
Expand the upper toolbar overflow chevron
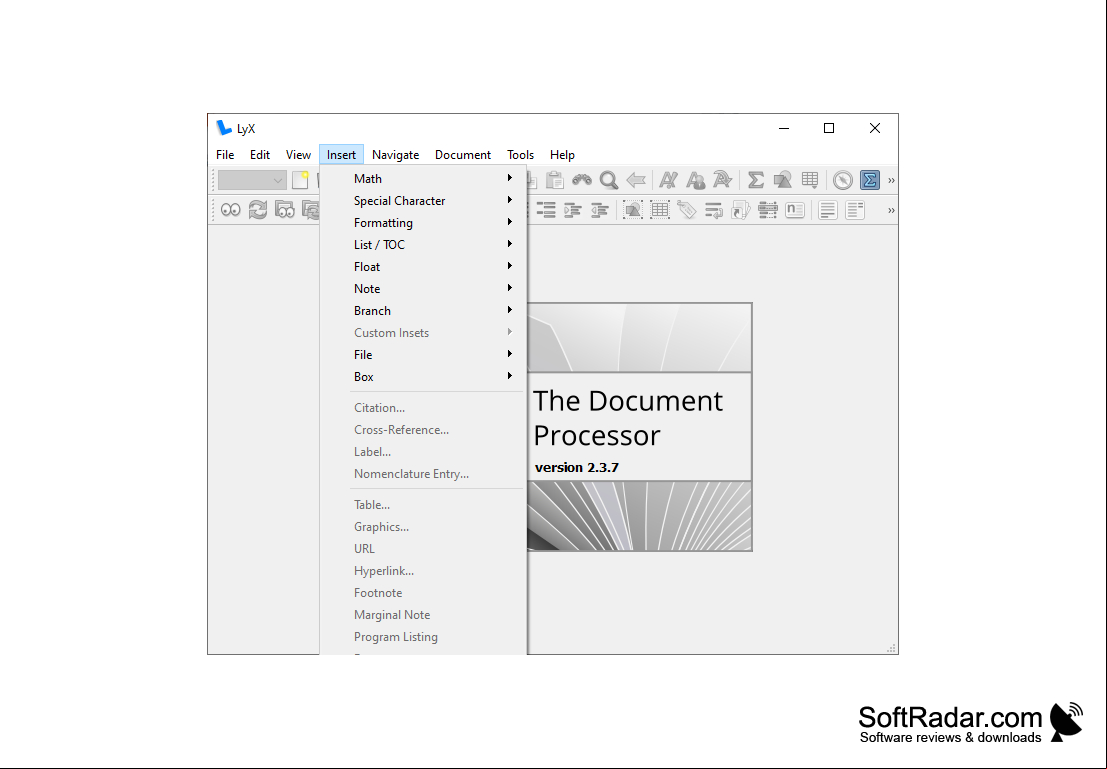tap(891, 180)
